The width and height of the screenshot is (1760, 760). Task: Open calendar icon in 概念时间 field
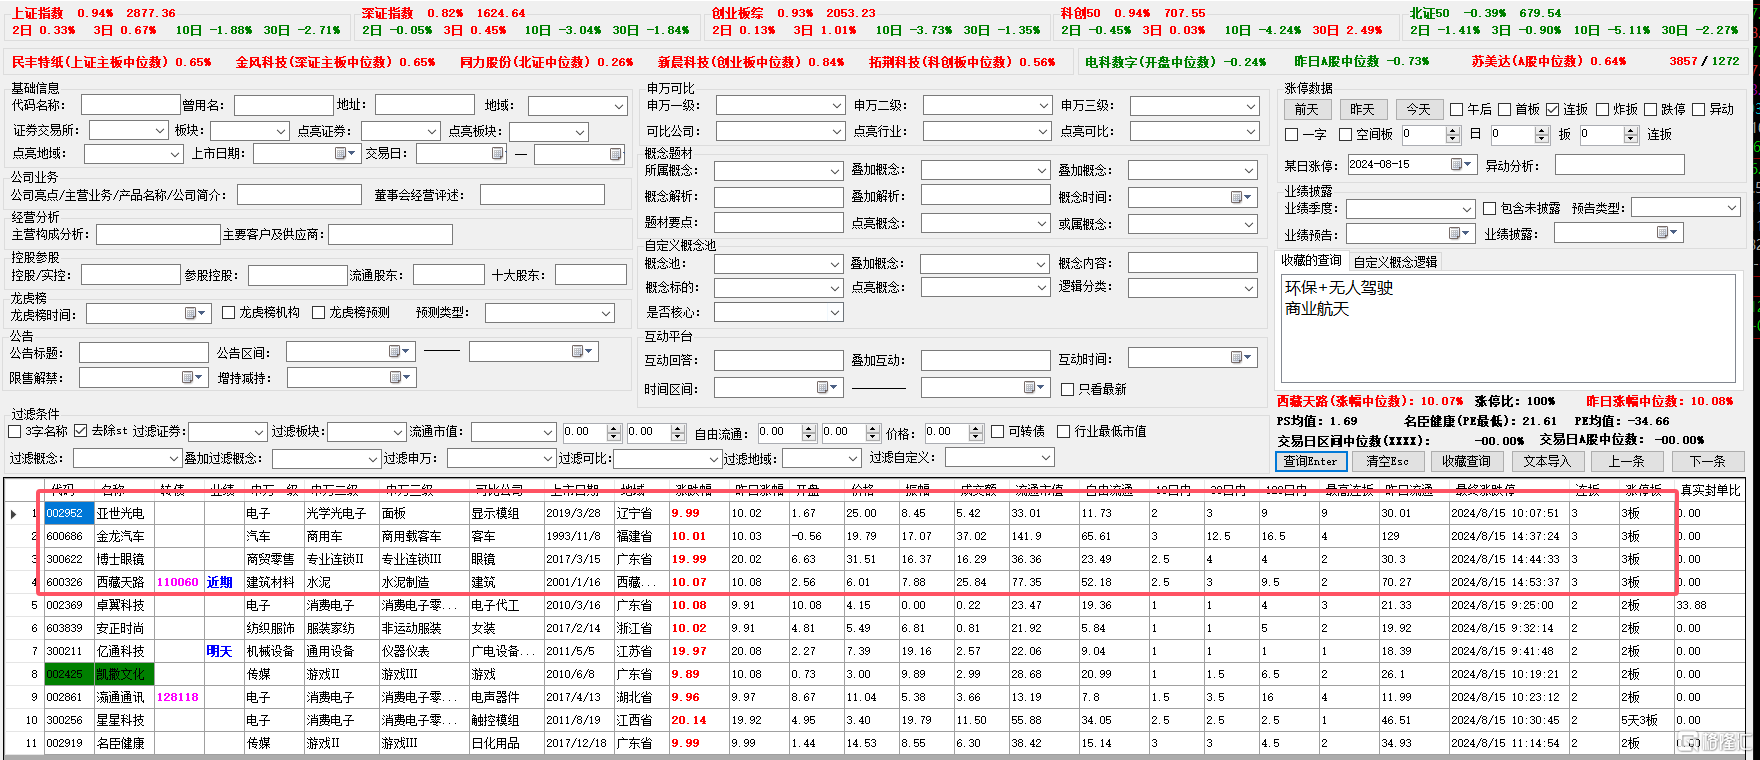point(1242,198)
